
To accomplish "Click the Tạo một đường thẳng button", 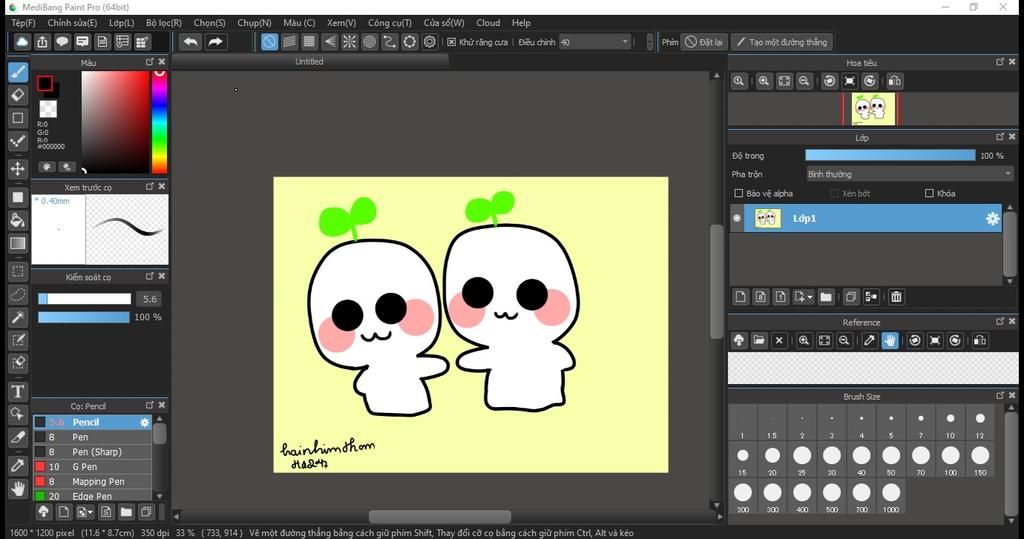I will [x=781, y=42].
